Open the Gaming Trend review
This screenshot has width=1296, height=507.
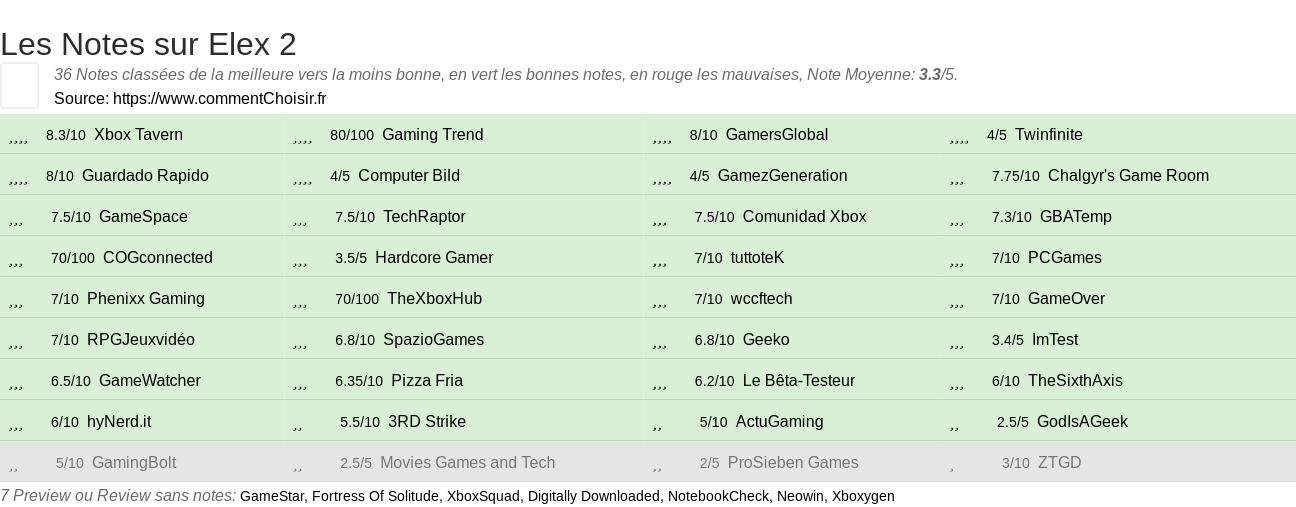432,135
